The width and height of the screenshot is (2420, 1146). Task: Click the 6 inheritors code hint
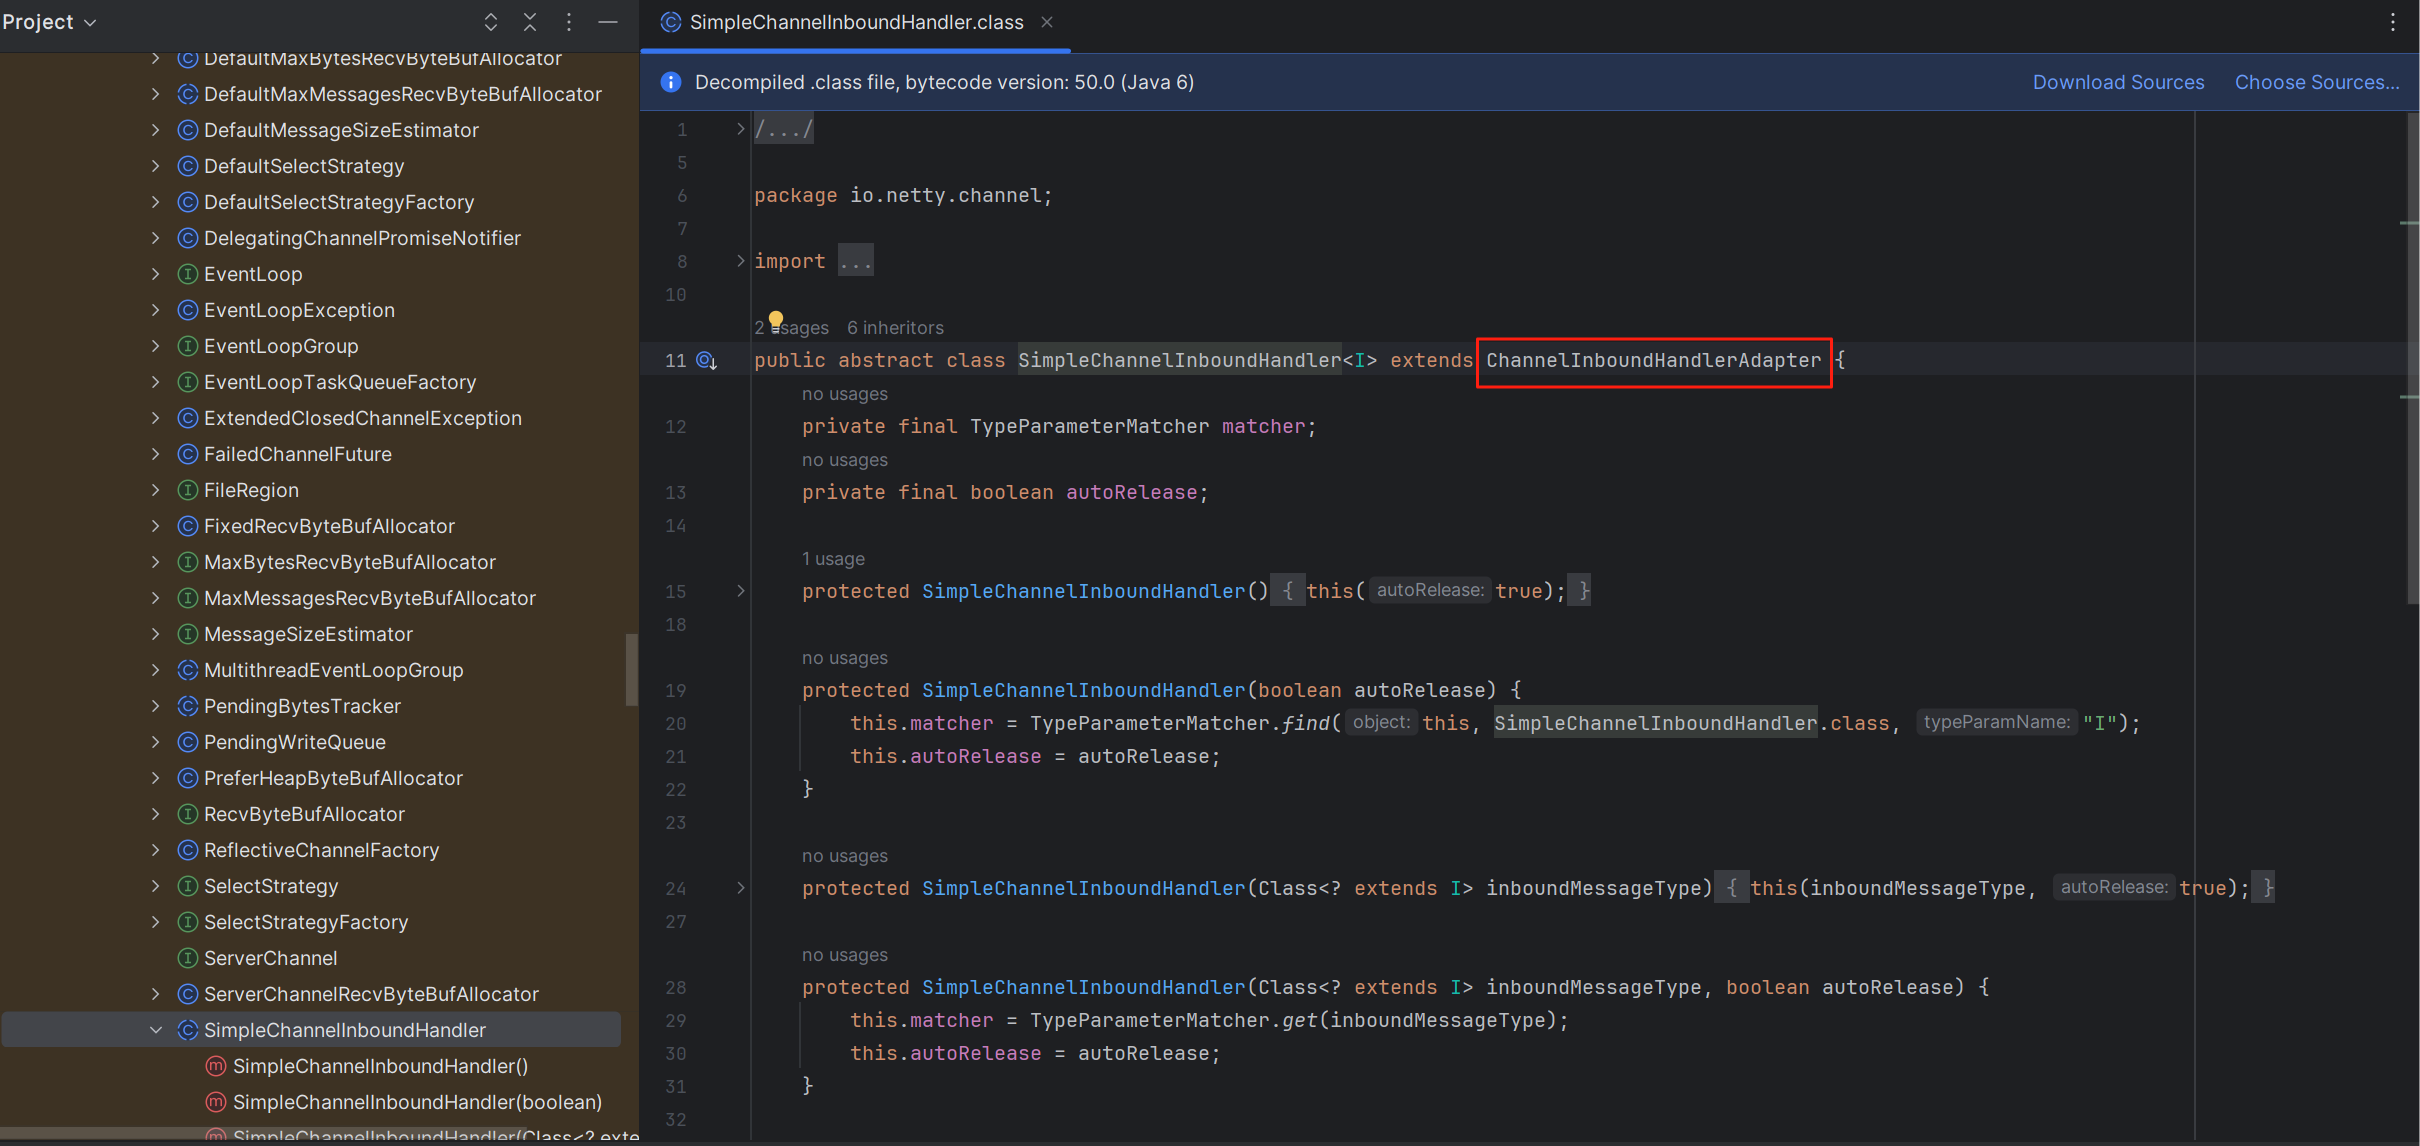coord(895,327)
